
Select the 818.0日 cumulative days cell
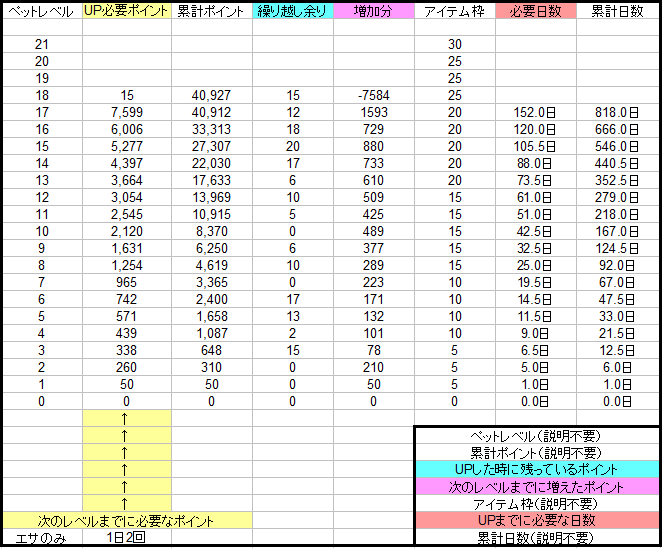coord(617,112)
